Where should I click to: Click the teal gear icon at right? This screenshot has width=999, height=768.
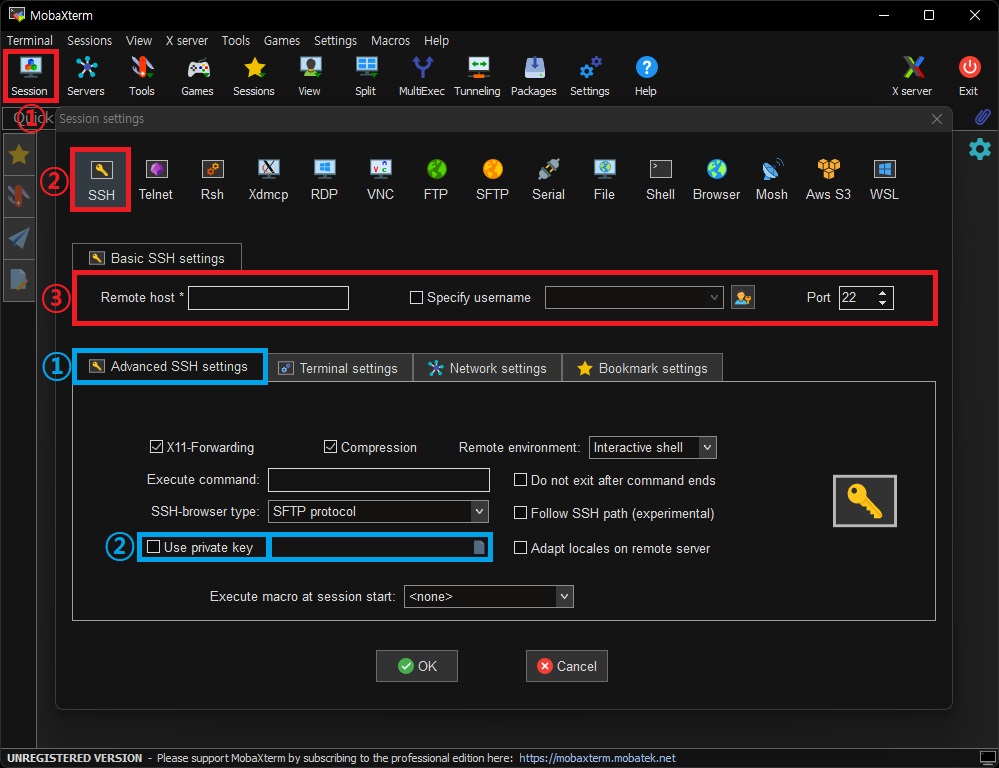(980, 149)
